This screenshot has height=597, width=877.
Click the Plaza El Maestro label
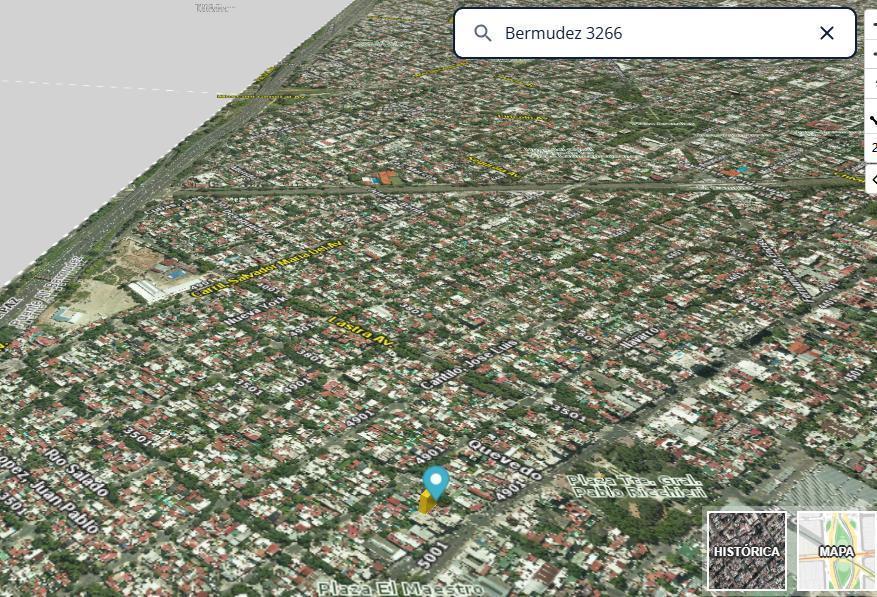coord(399,588)
